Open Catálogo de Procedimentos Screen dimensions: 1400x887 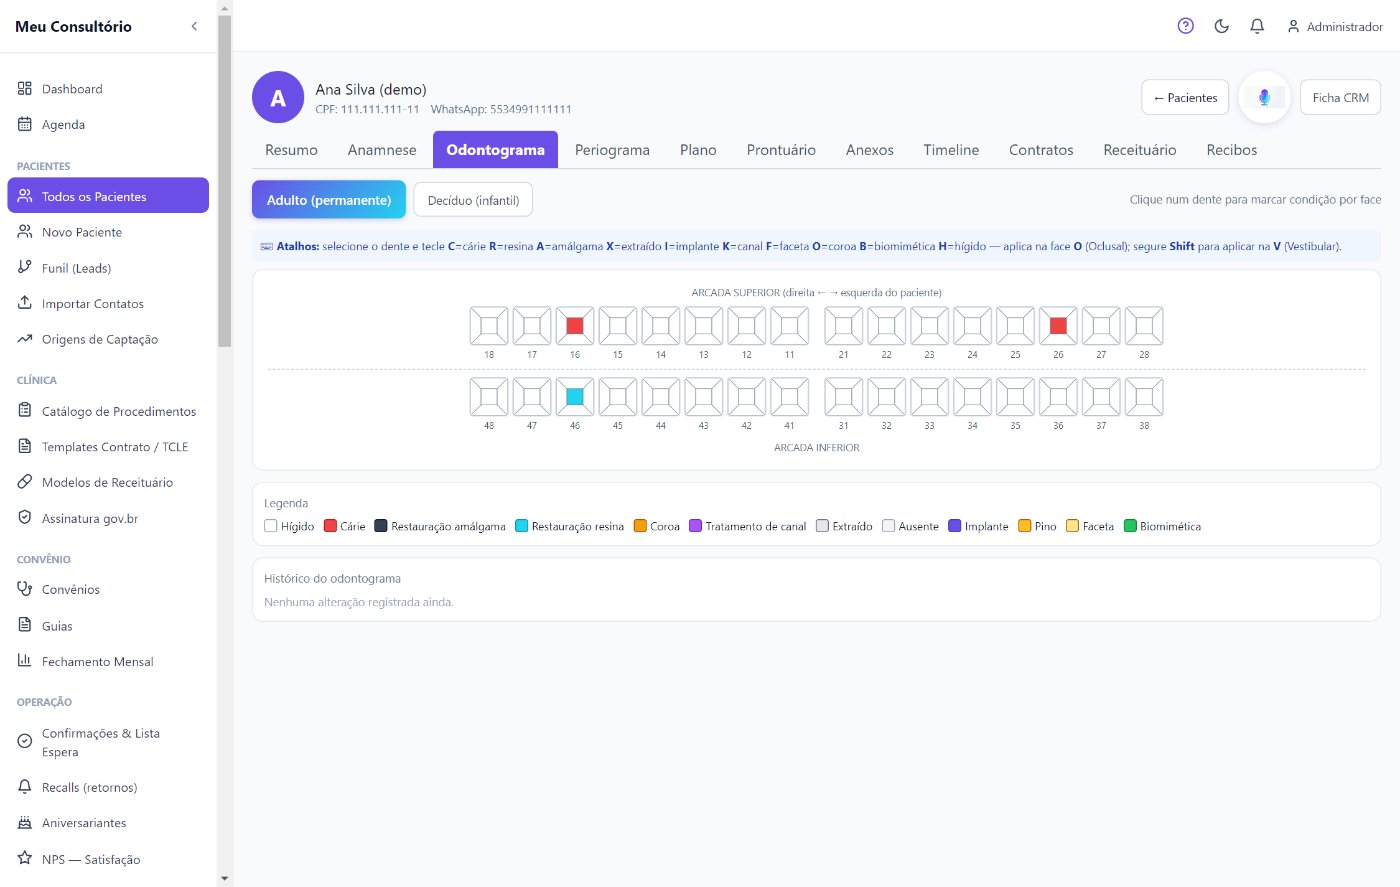[x=108, y=411]
